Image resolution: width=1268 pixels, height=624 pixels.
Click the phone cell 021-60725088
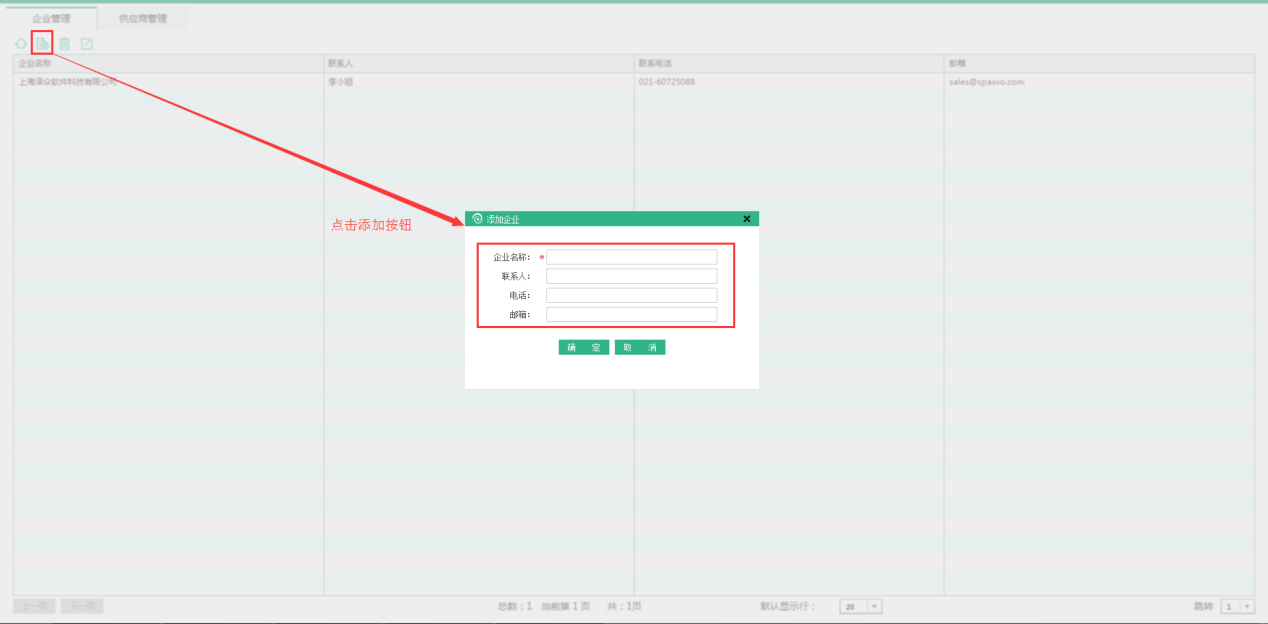click(x=789, y=82)
